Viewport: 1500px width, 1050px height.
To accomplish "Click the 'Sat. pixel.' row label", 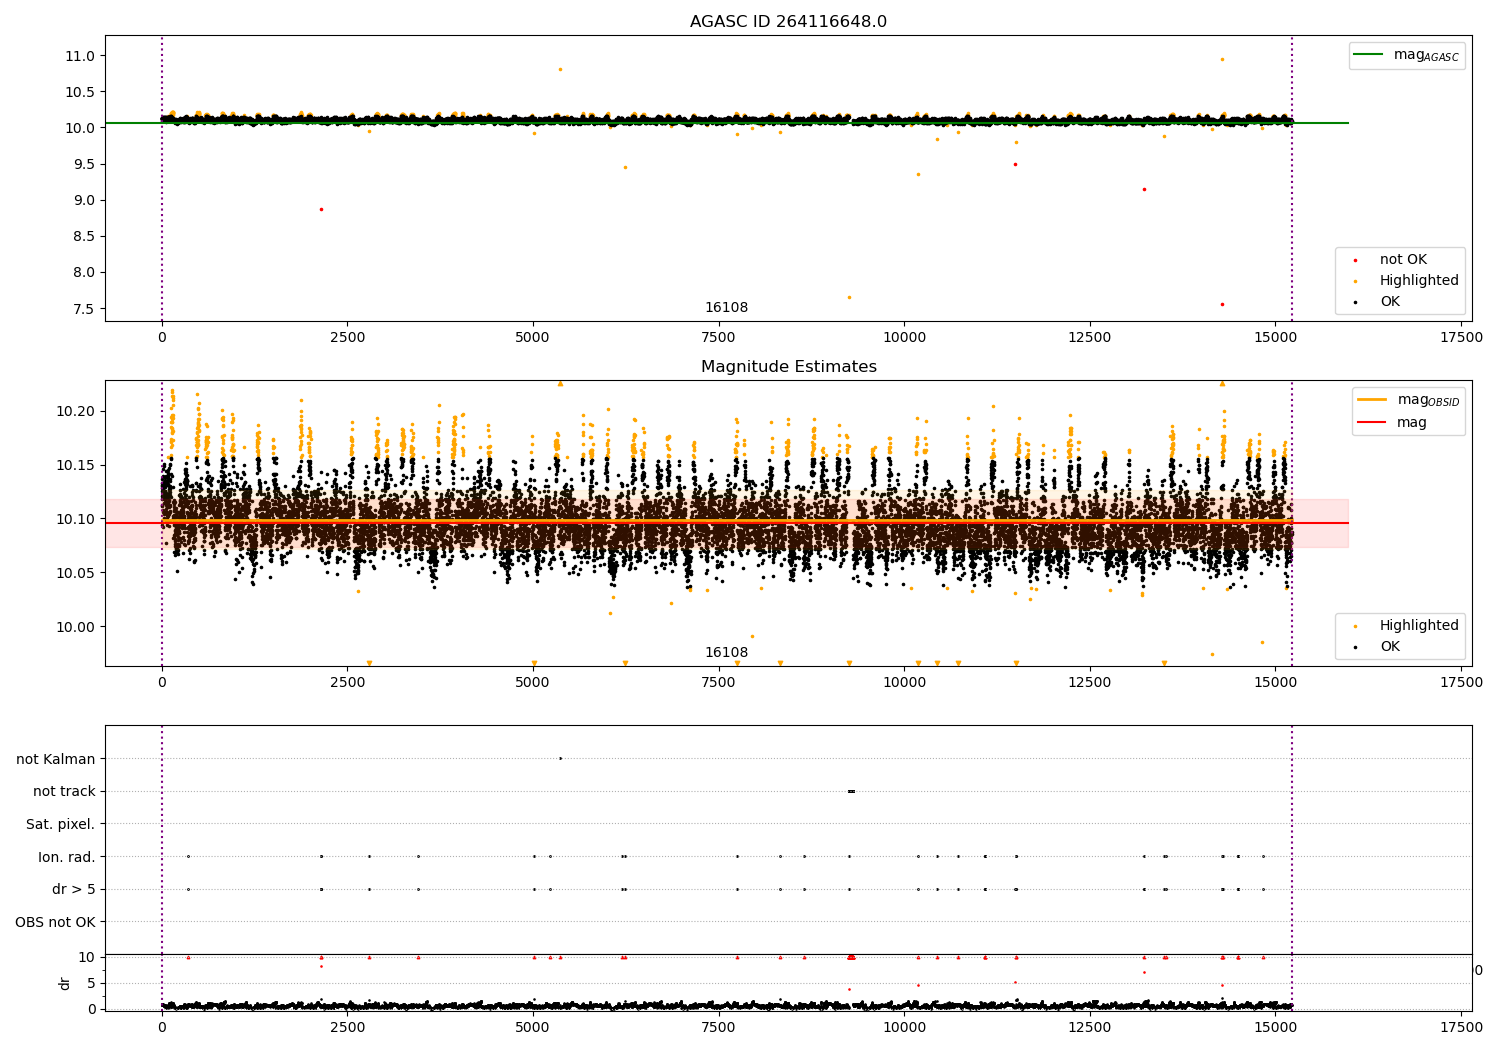I will [61, 824].
